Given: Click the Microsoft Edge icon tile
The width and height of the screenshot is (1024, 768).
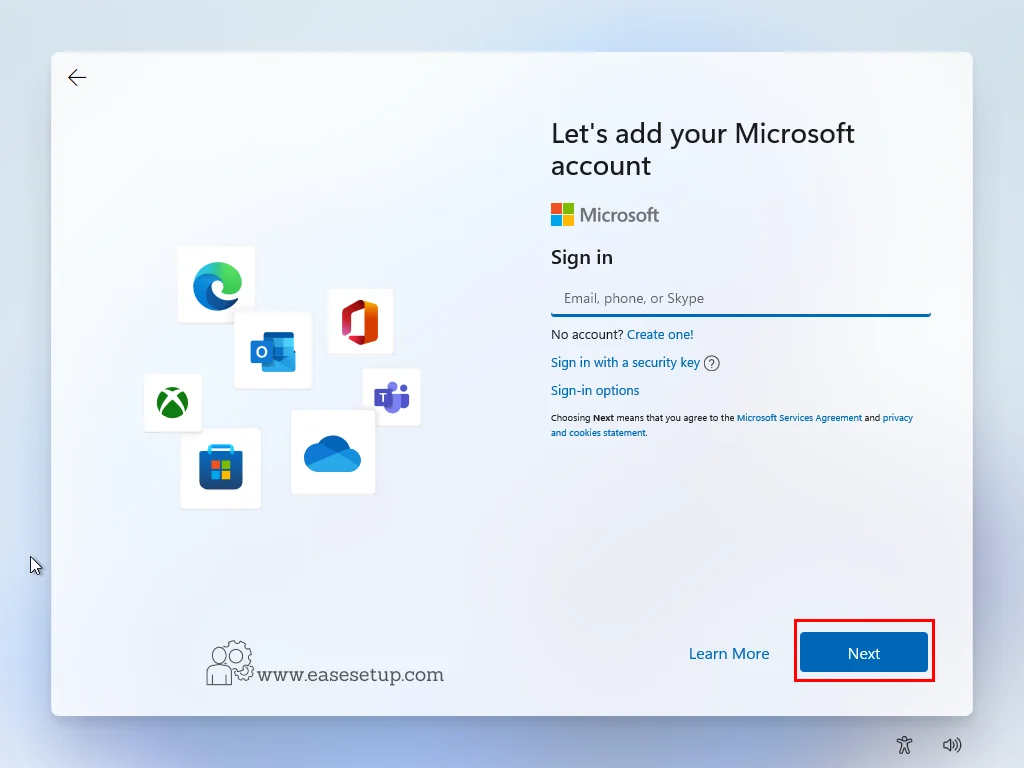Looking at the screenshot, I should (217, 285).
